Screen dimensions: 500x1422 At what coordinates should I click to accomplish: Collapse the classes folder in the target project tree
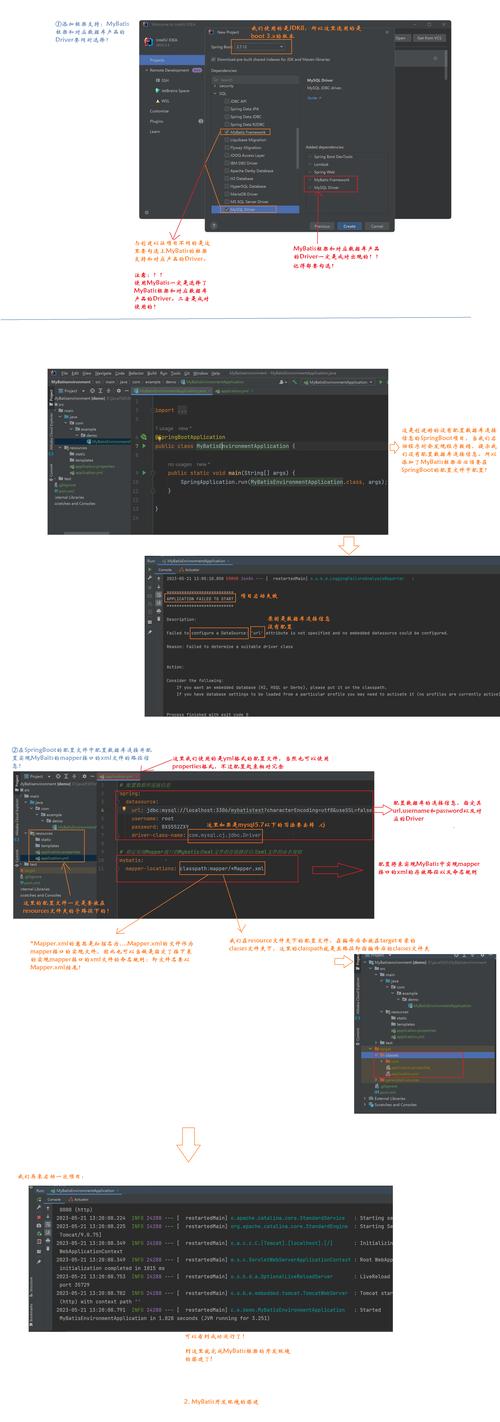click(x=376, y=1055)
